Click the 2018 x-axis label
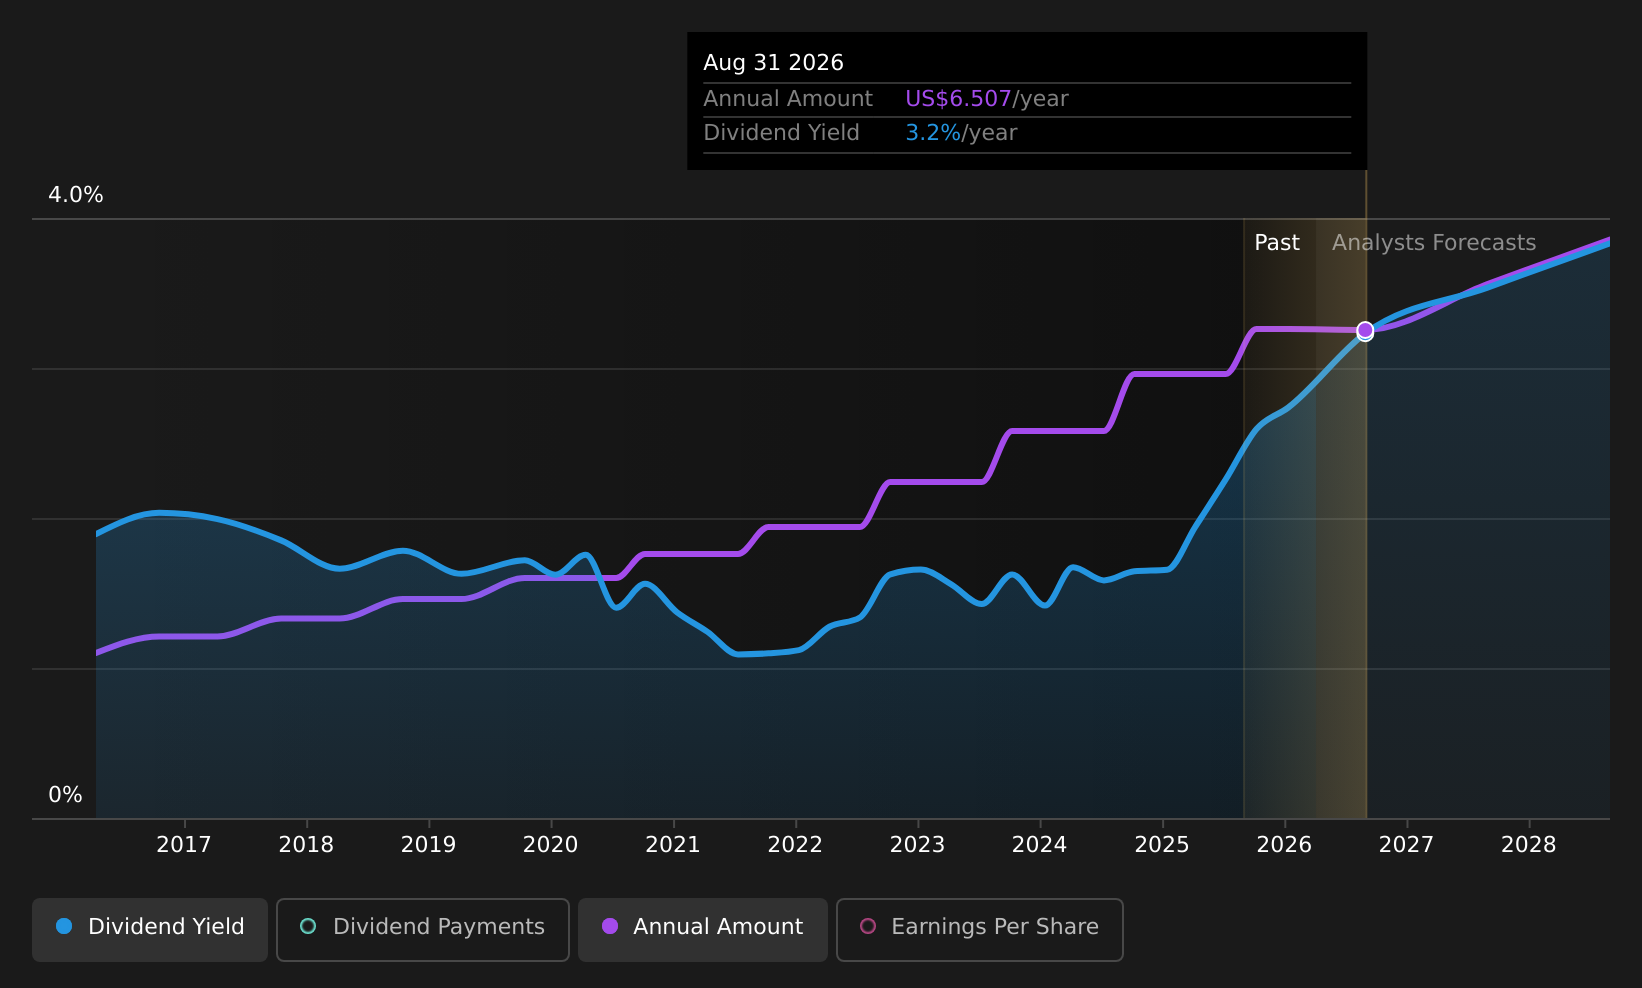 (306, 845)
